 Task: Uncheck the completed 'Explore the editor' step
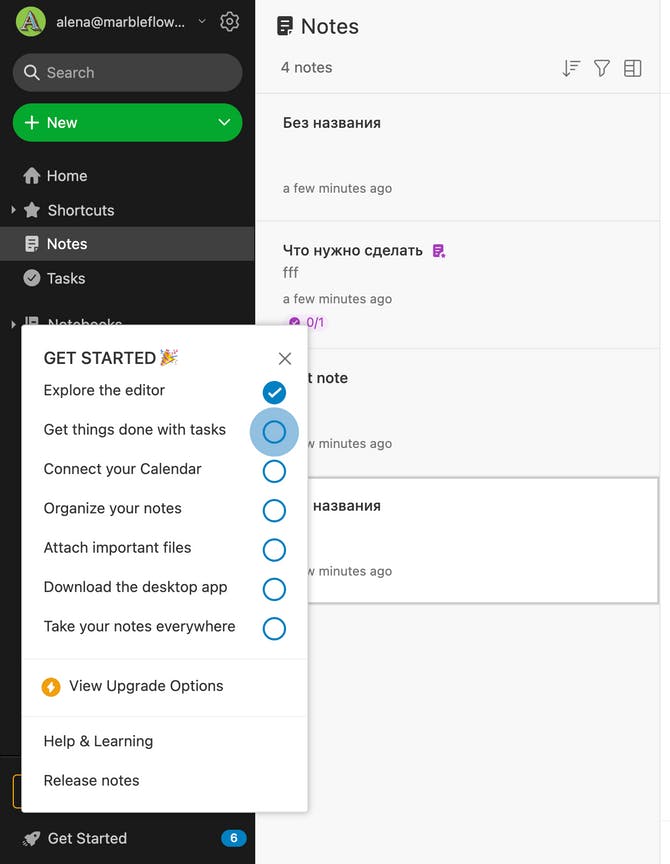click(x=274, y=392)
